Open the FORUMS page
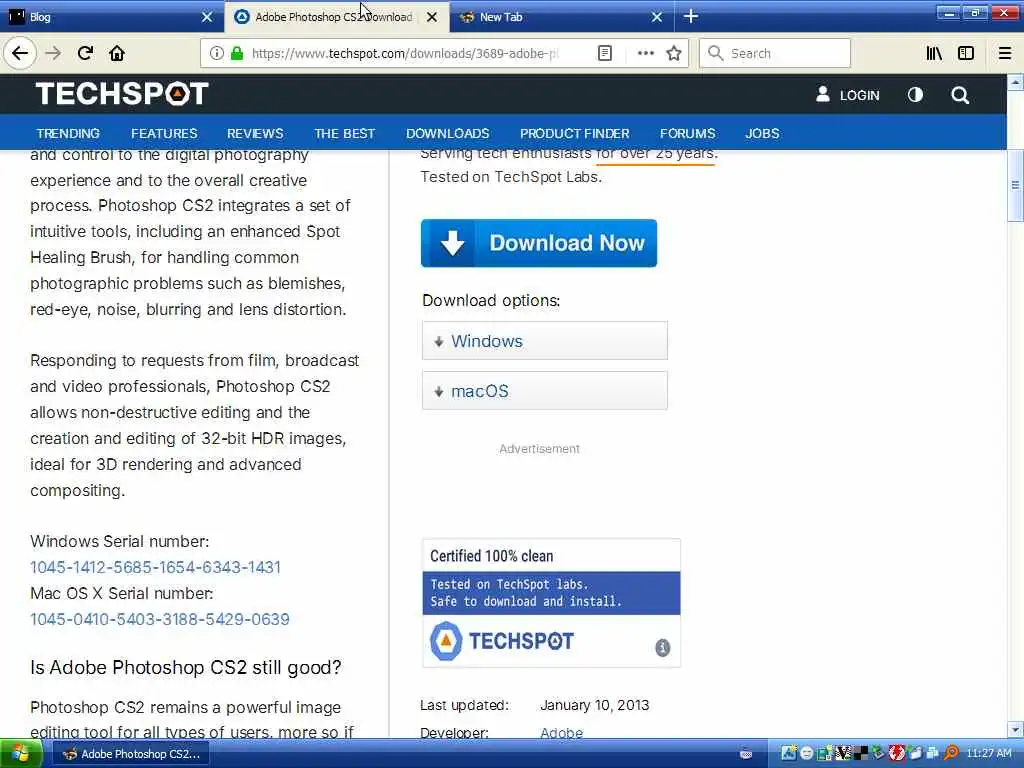The image size is (1024, 768). tap(688, 133)
